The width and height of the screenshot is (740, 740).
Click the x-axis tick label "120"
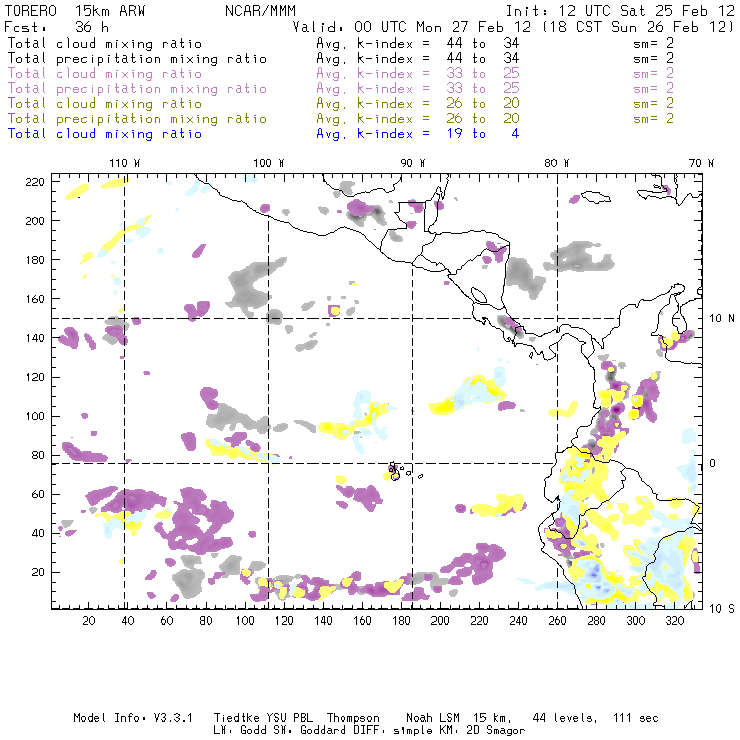[284, 621]
